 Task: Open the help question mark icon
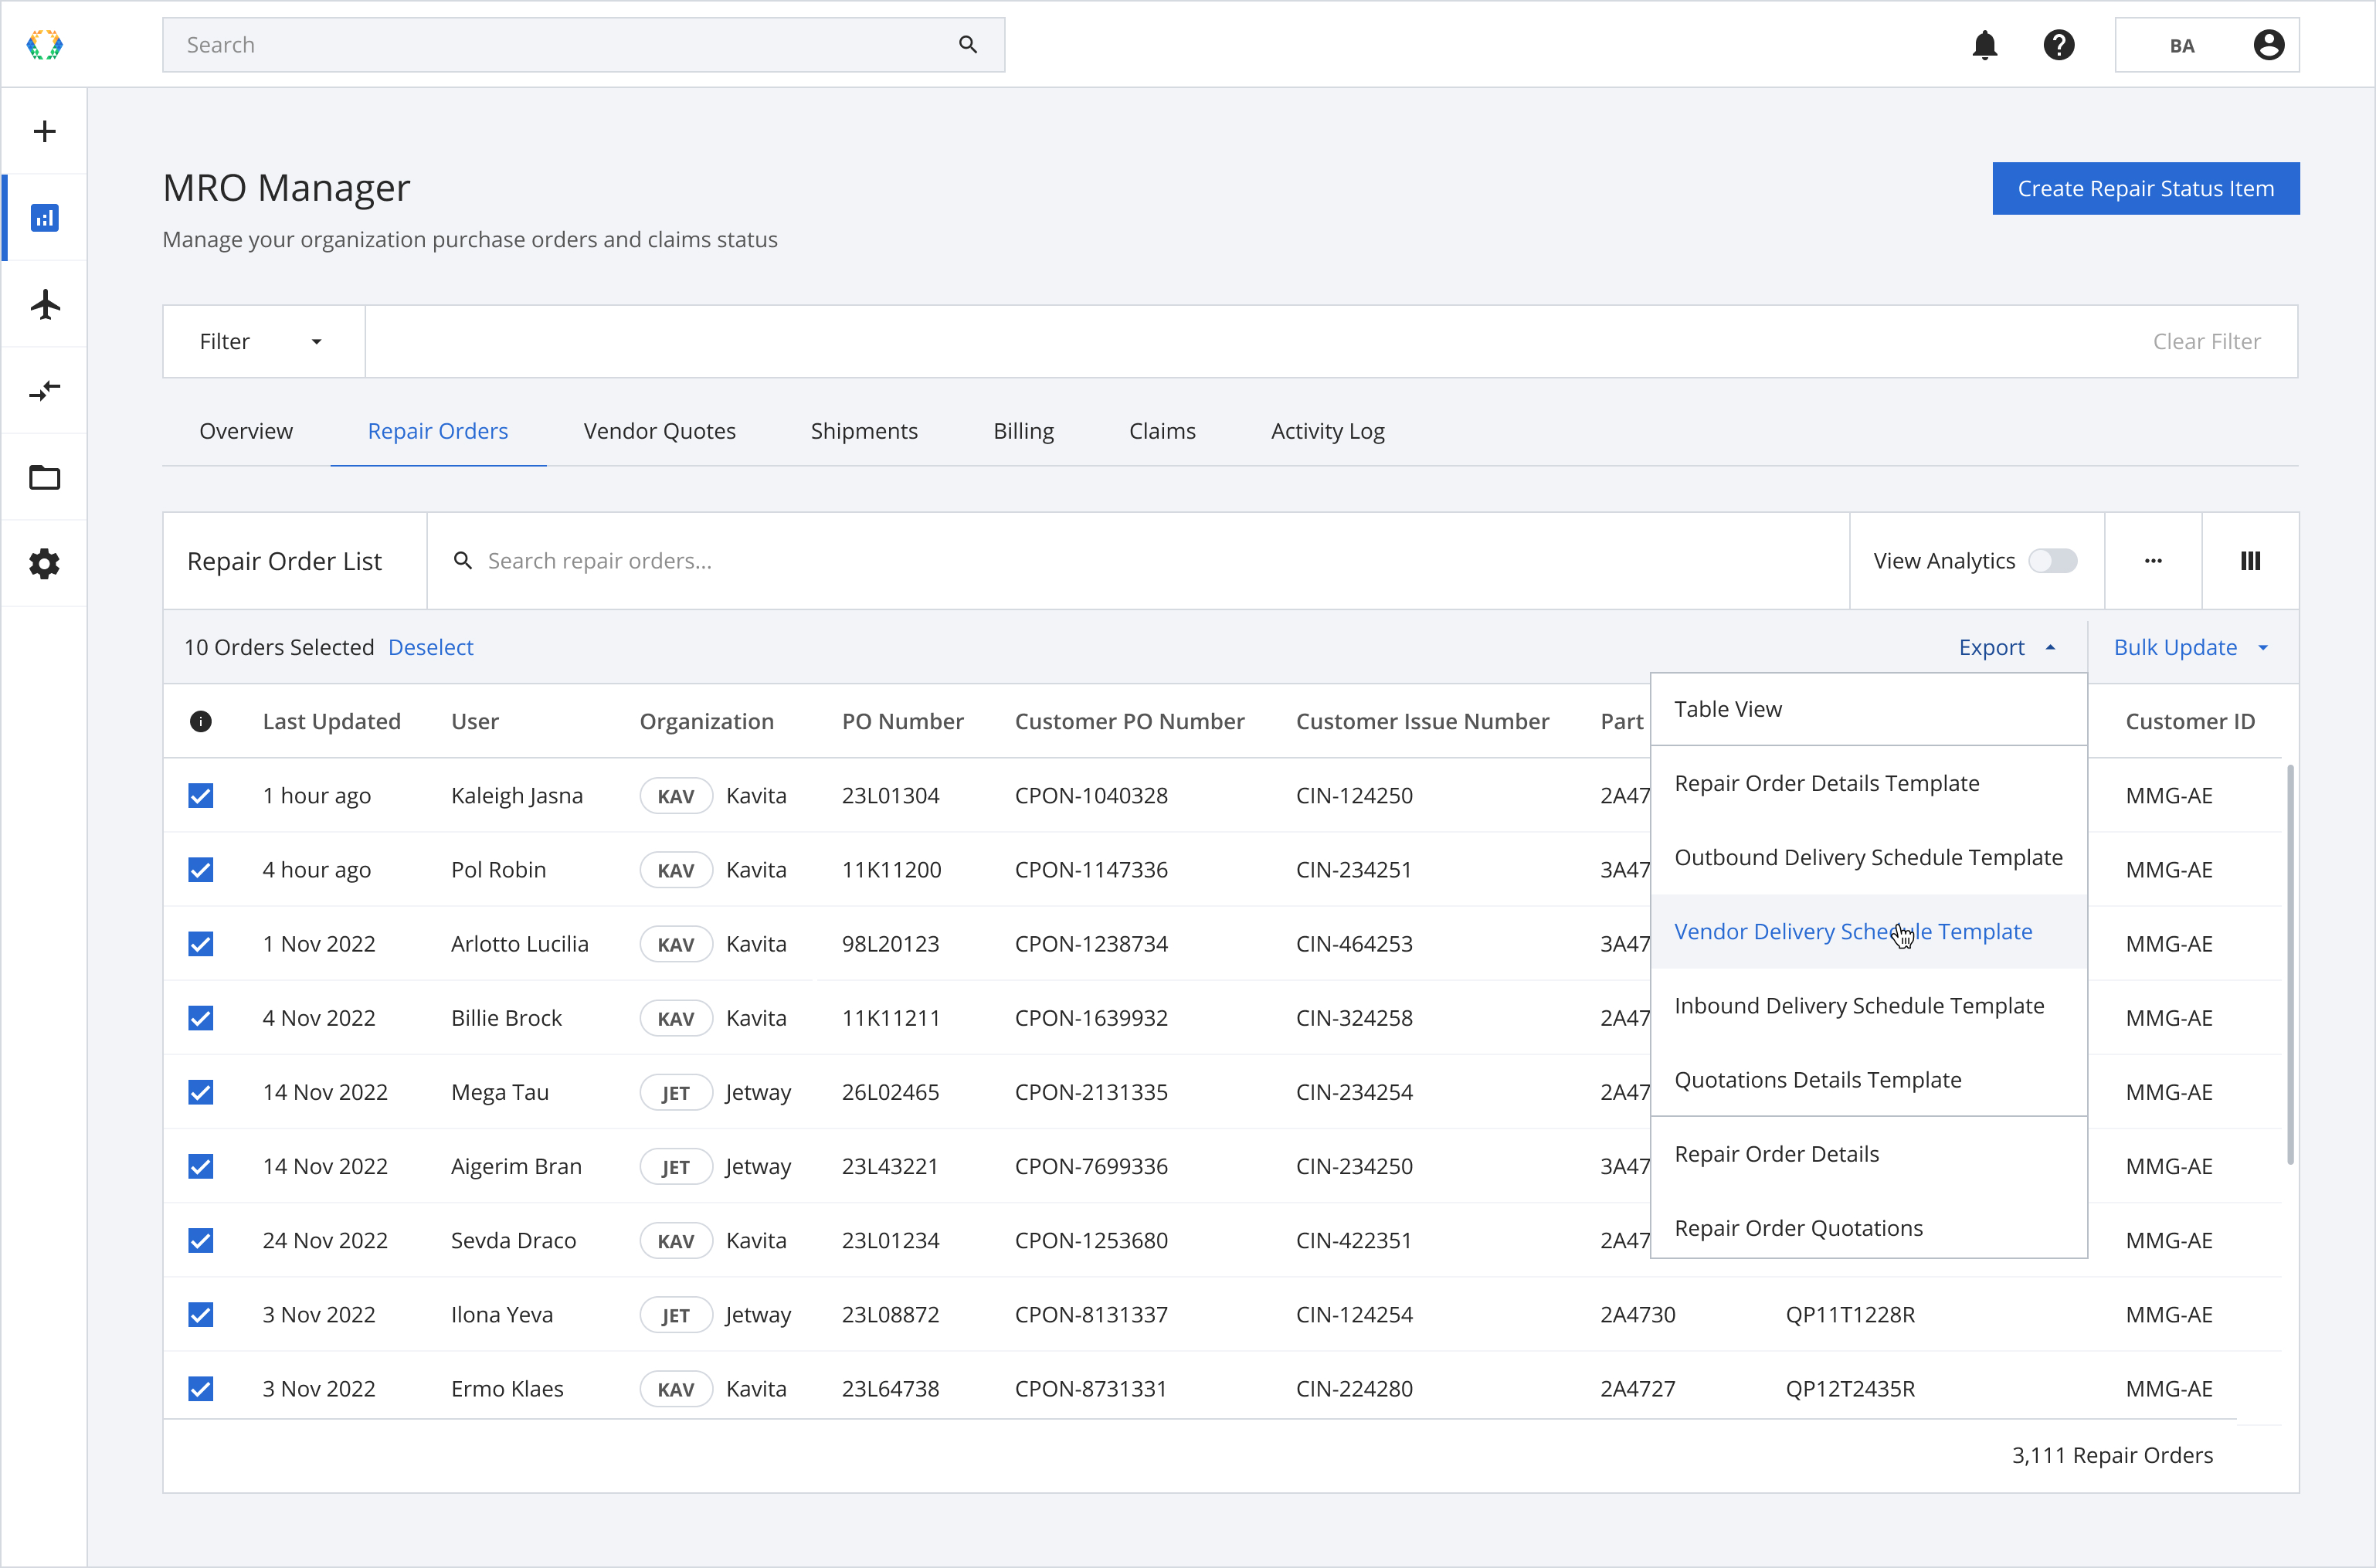(x=2059, y=45)
